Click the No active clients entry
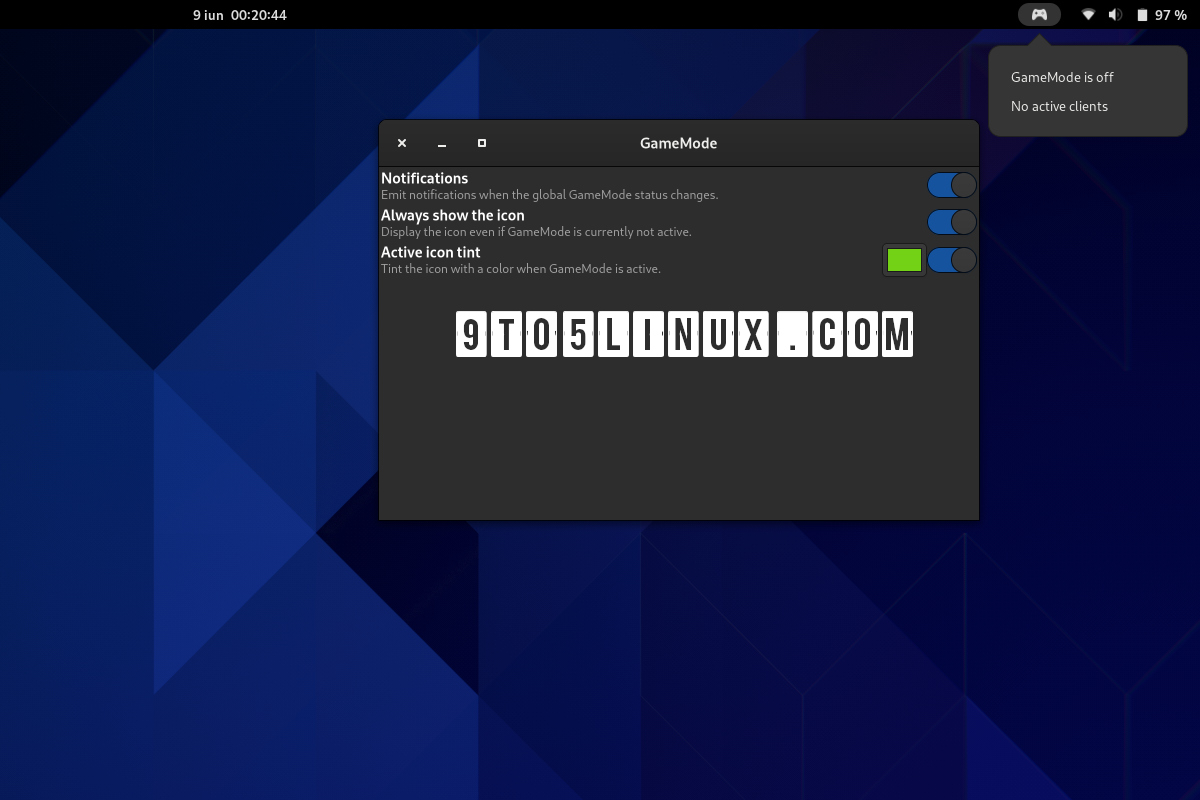 (x=1059, y=106)
